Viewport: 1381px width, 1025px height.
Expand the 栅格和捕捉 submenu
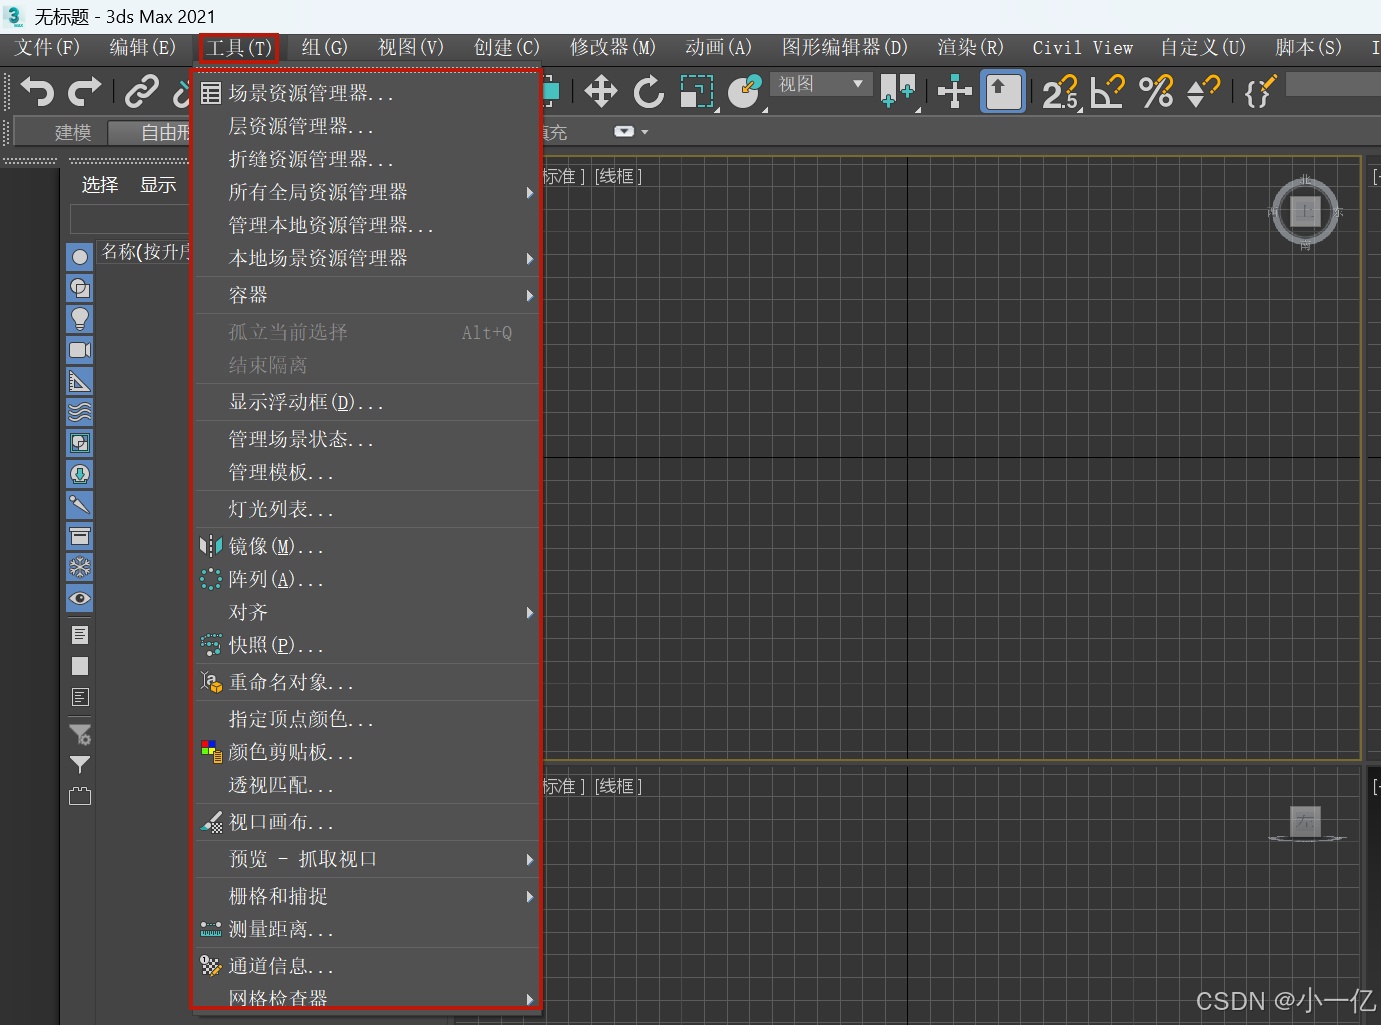pyautogui.click(x=367, y=896)
